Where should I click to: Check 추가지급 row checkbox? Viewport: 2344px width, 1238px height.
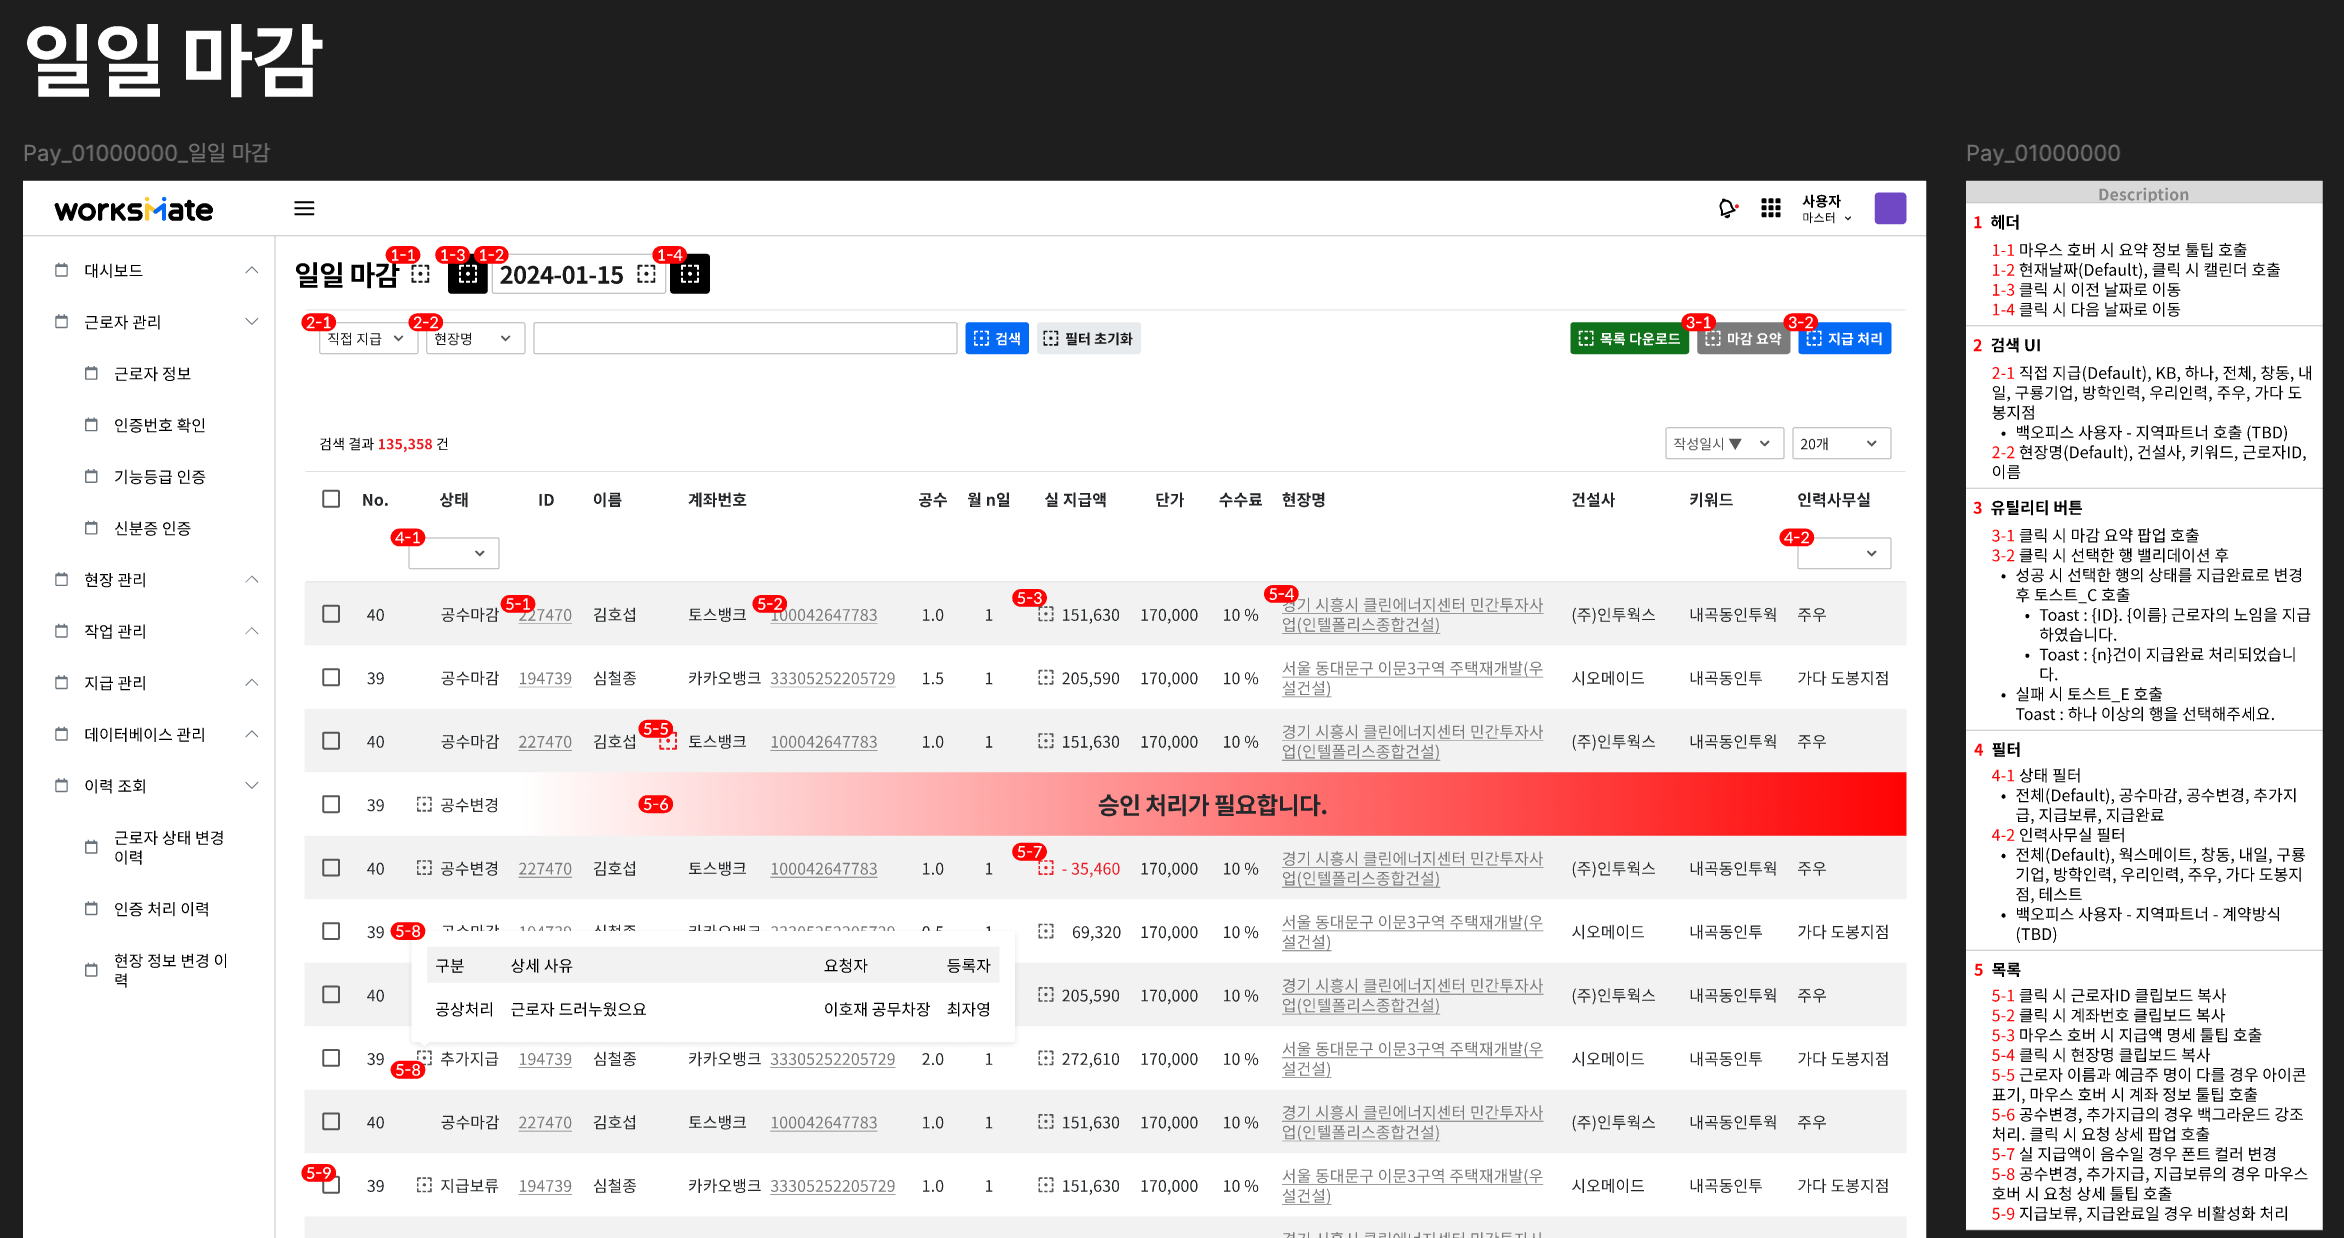click(x=331, y=1058)
